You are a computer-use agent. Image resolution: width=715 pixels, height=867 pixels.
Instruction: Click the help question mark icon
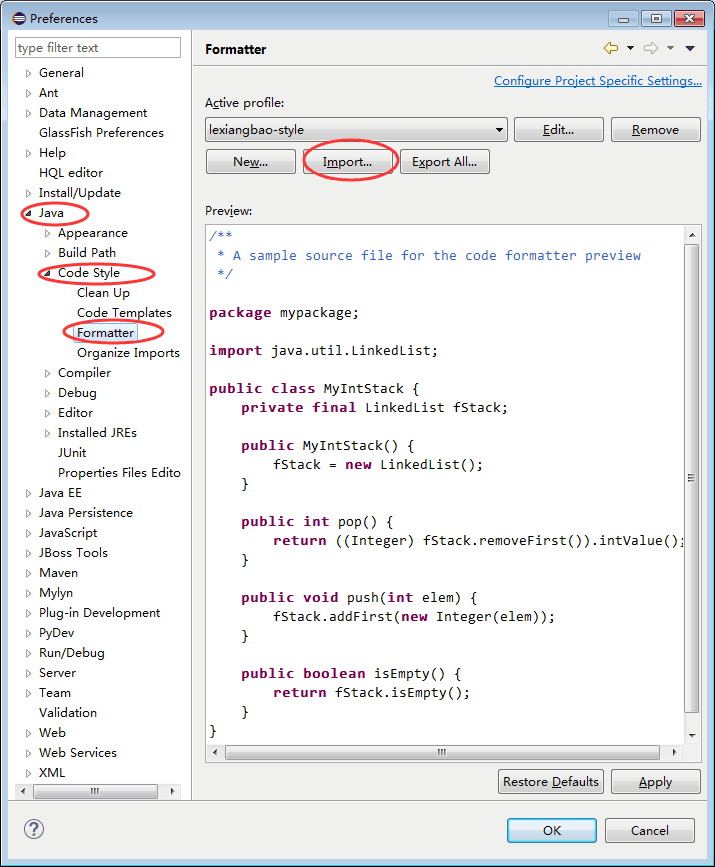click(x=34, y=829)
